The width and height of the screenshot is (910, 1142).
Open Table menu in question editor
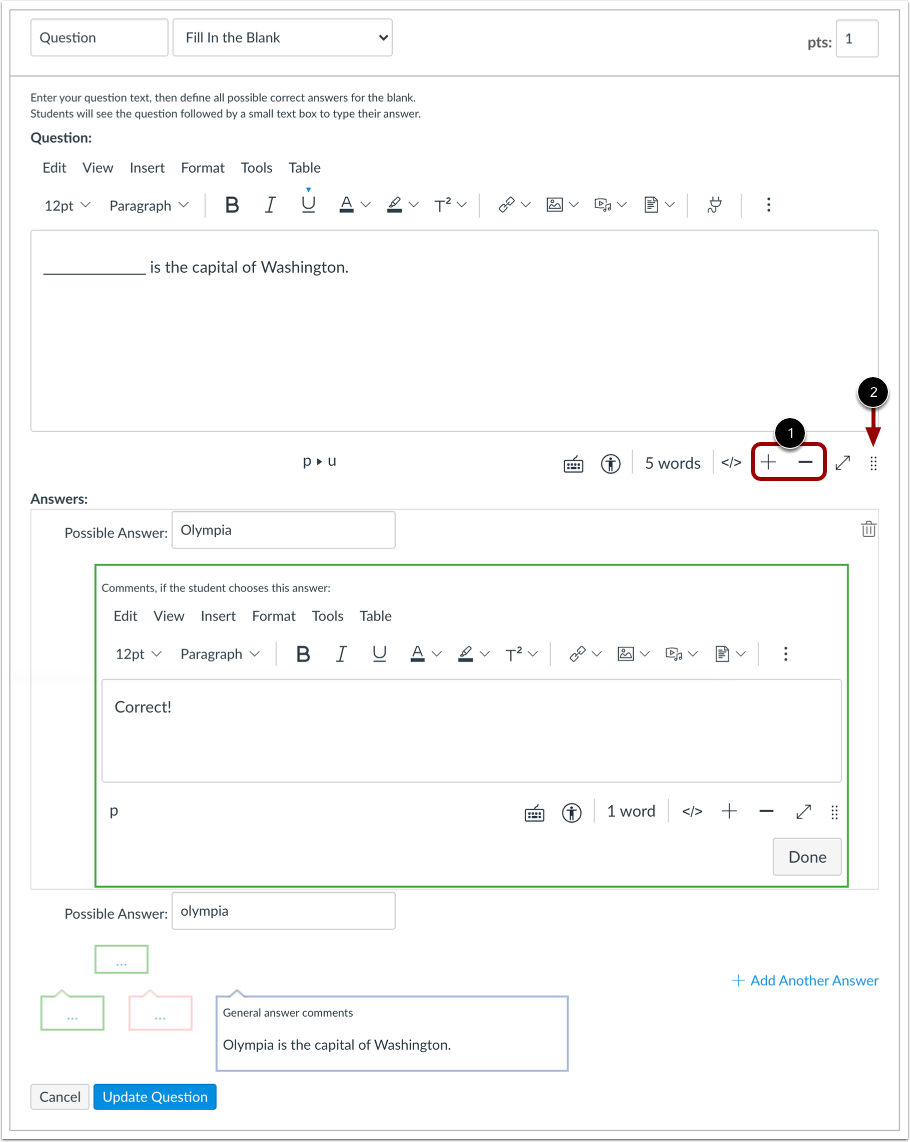point(305,168)
